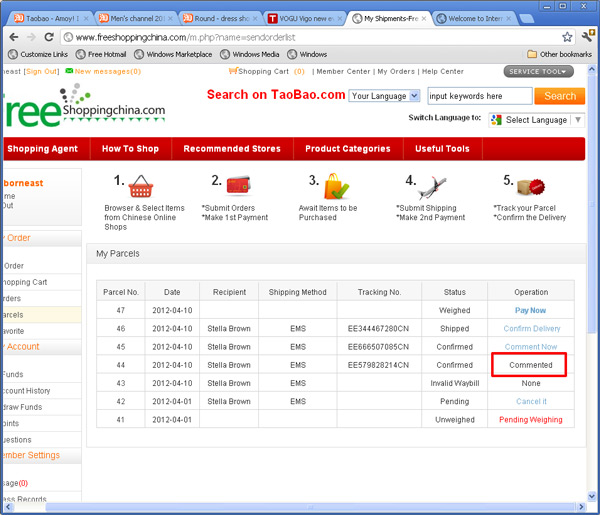The width and height of the screenshot is (600, 515).
Task: Expand the SERVICE TOOL dropdown
Action: point(538,71)
